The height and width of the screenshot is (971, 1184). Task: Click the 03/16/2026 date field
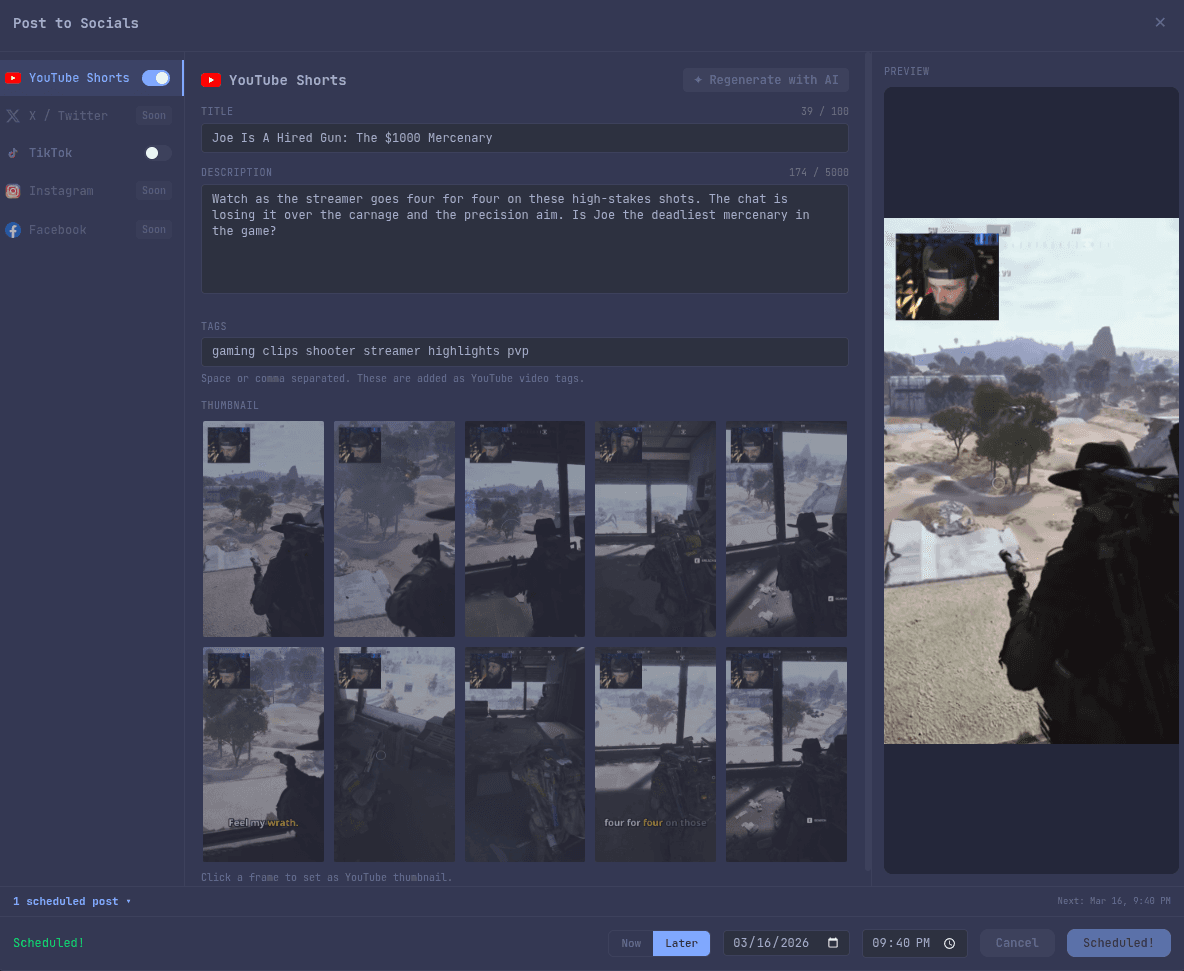pos(786,943)
